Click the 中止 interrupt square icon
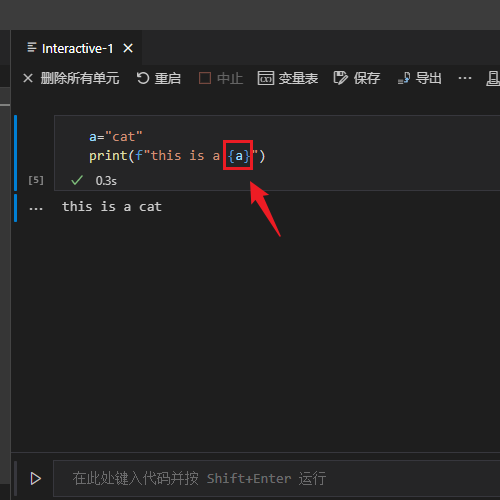The height and width of the screenshot is (500, 500). point(205,78)
